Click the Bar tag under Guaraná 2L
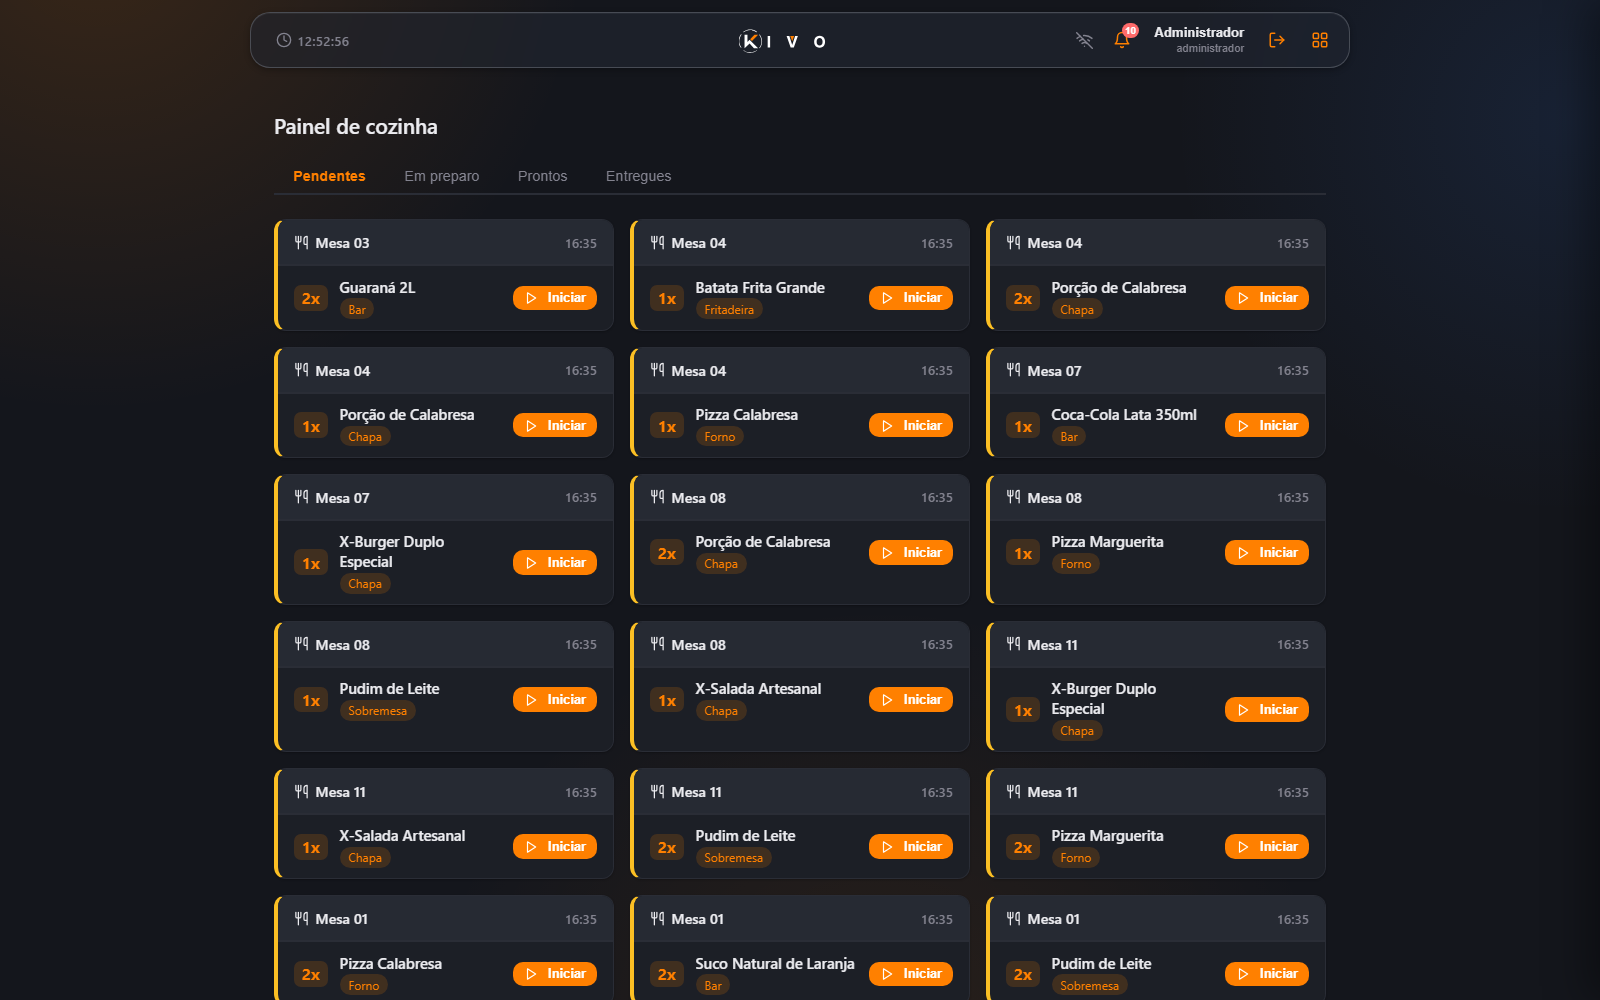The width and height of the screenshot is (1600, 1000). [357, 310]
